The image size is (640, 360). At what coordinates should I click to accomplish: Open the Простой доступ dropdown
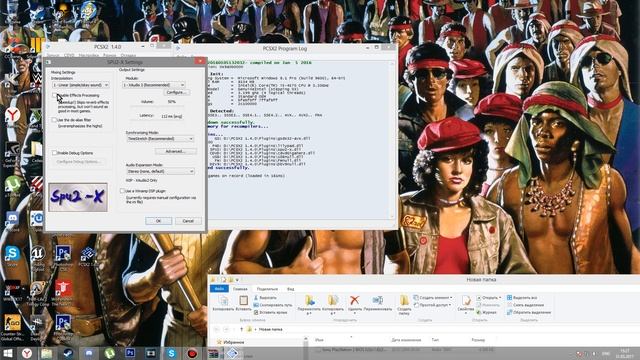click(433, 305)
